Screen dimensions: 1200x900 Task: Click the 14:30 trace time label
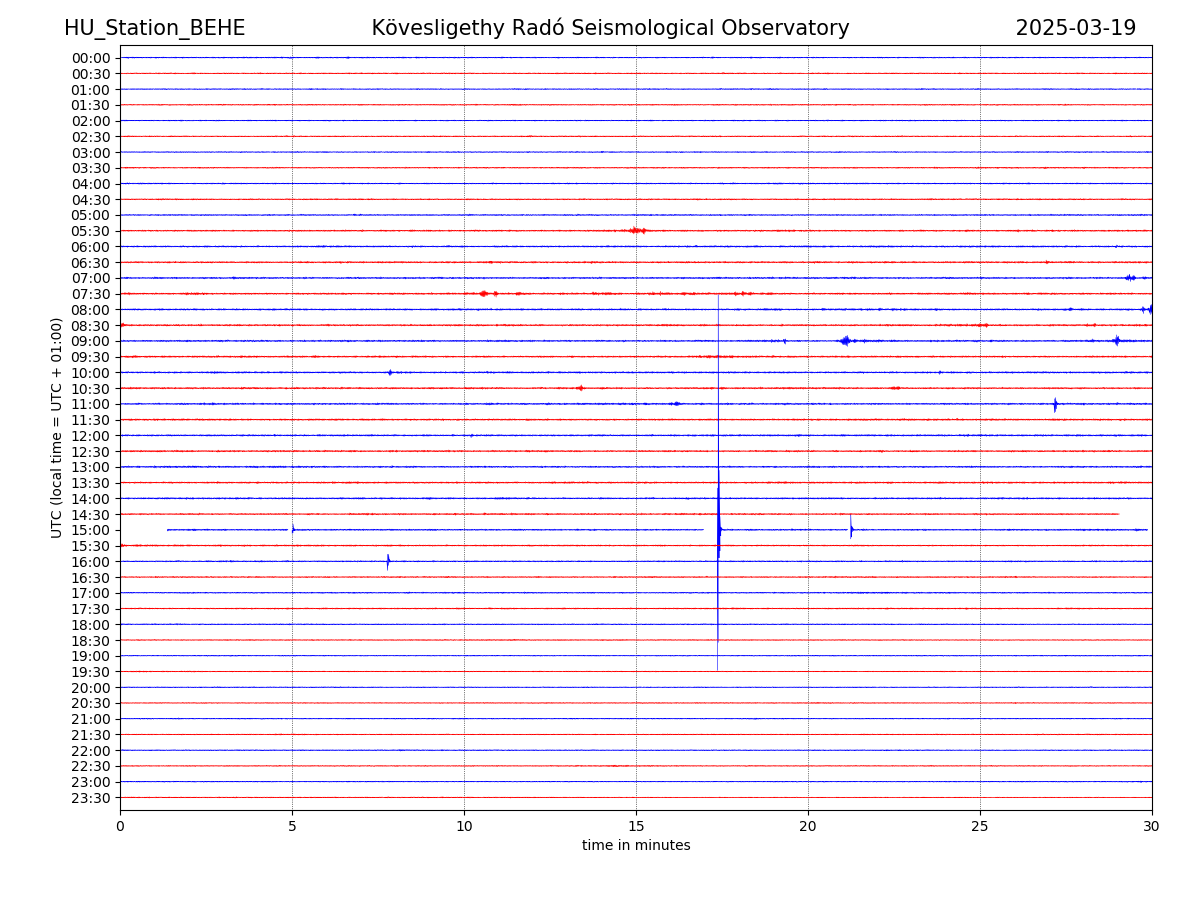tap(91, 515)
